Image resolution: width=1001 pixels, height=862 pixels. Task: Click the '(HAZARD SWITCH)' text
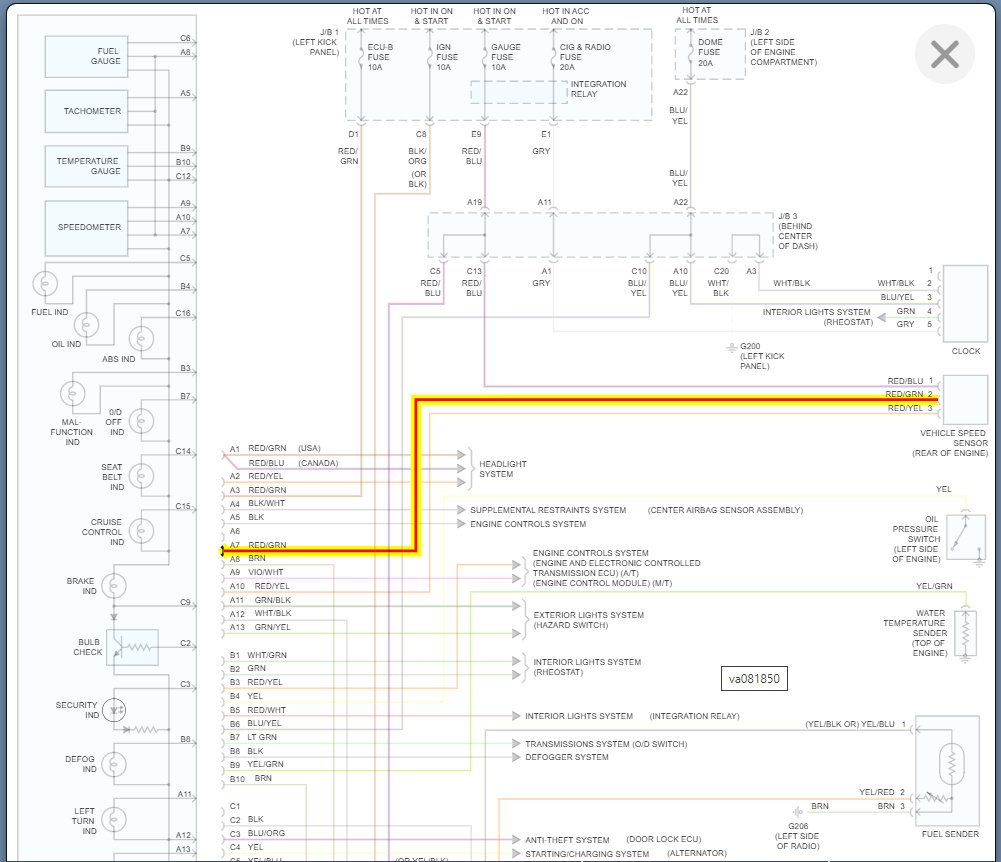571,625
